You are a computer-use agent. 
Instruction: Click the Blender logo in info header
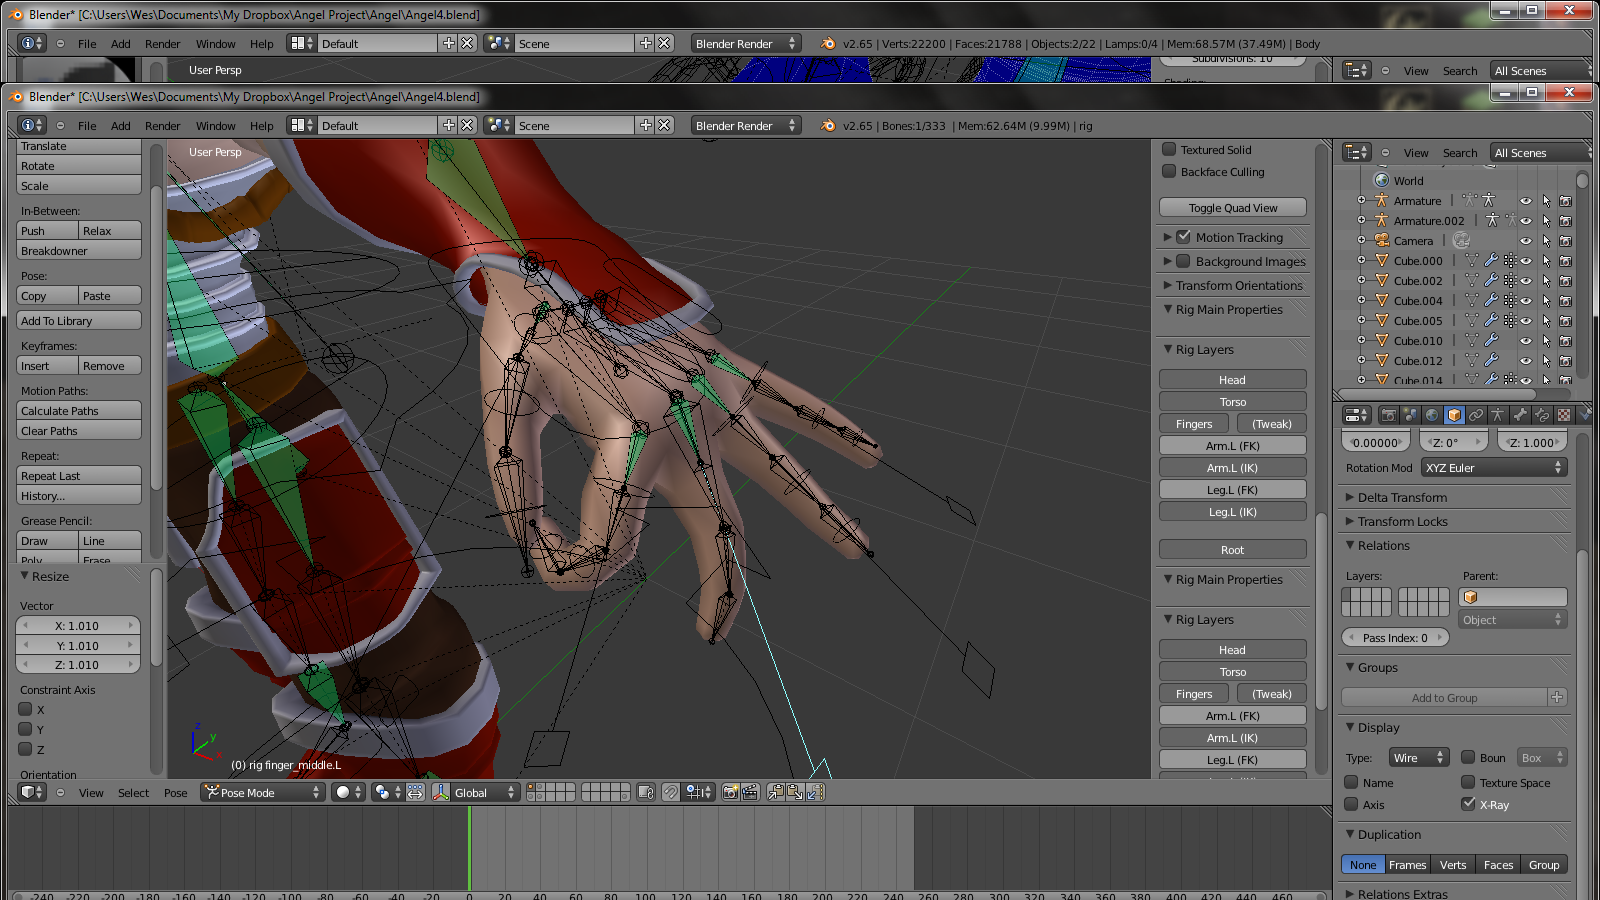click(x=828, y=126)
